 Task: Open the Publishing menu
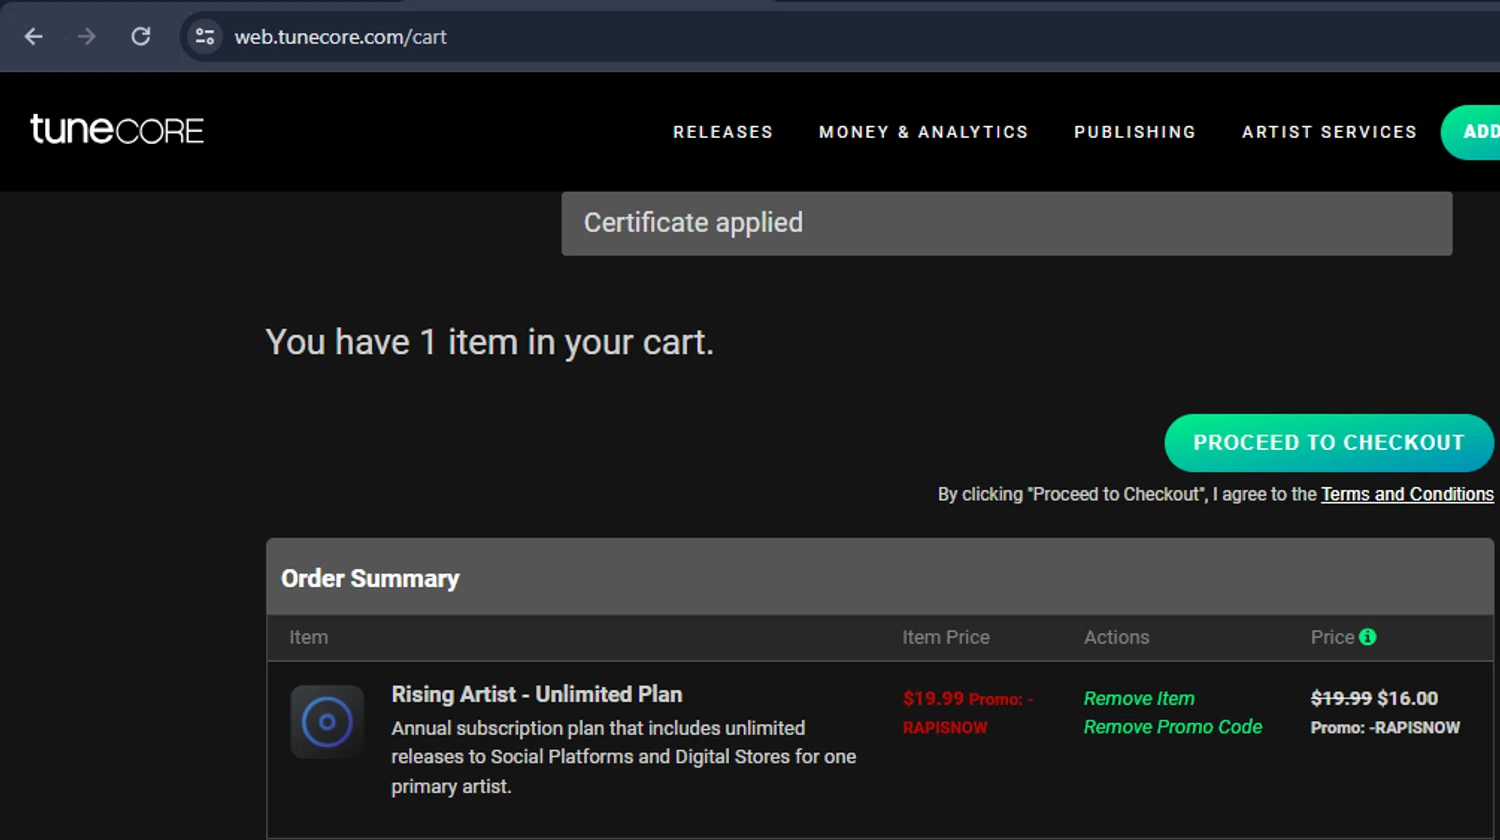coord(1135,132)
